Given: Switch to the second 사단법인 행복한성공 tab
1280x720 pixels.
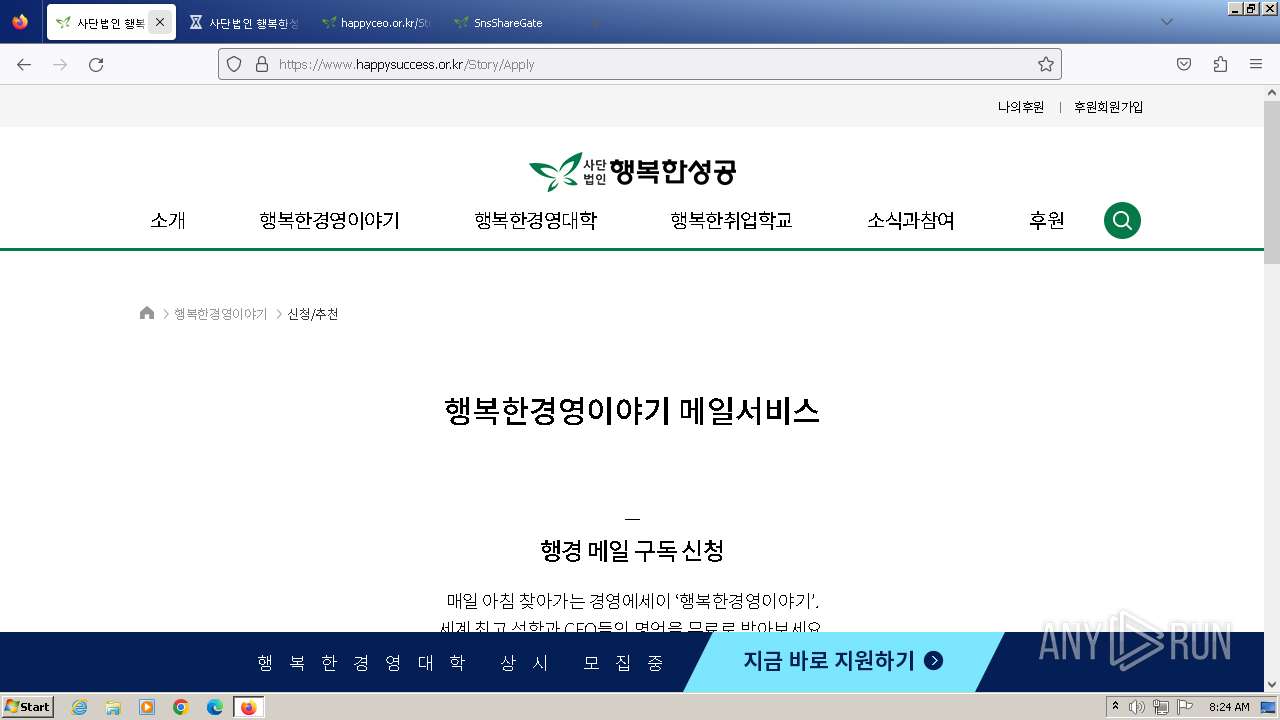Looking at the screenshot, I should 245,22.
